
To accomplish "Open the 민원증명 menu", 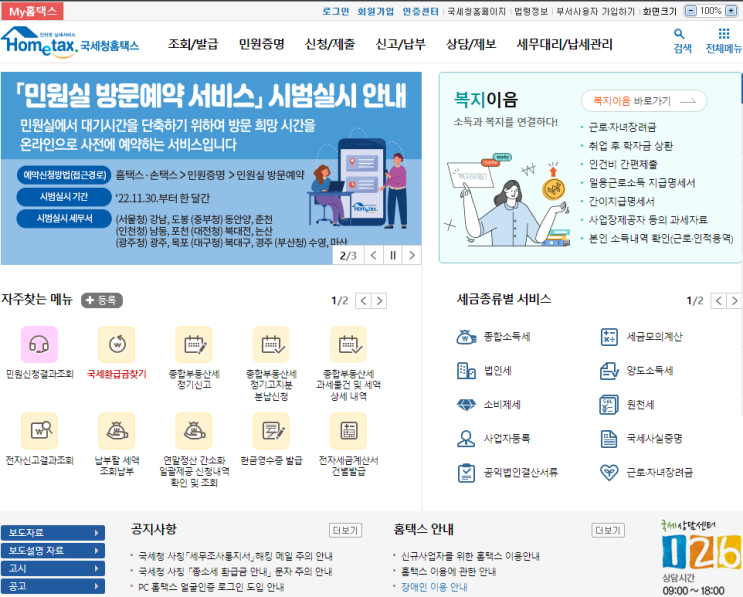I will pyautogui.click(x=262, y=44).
